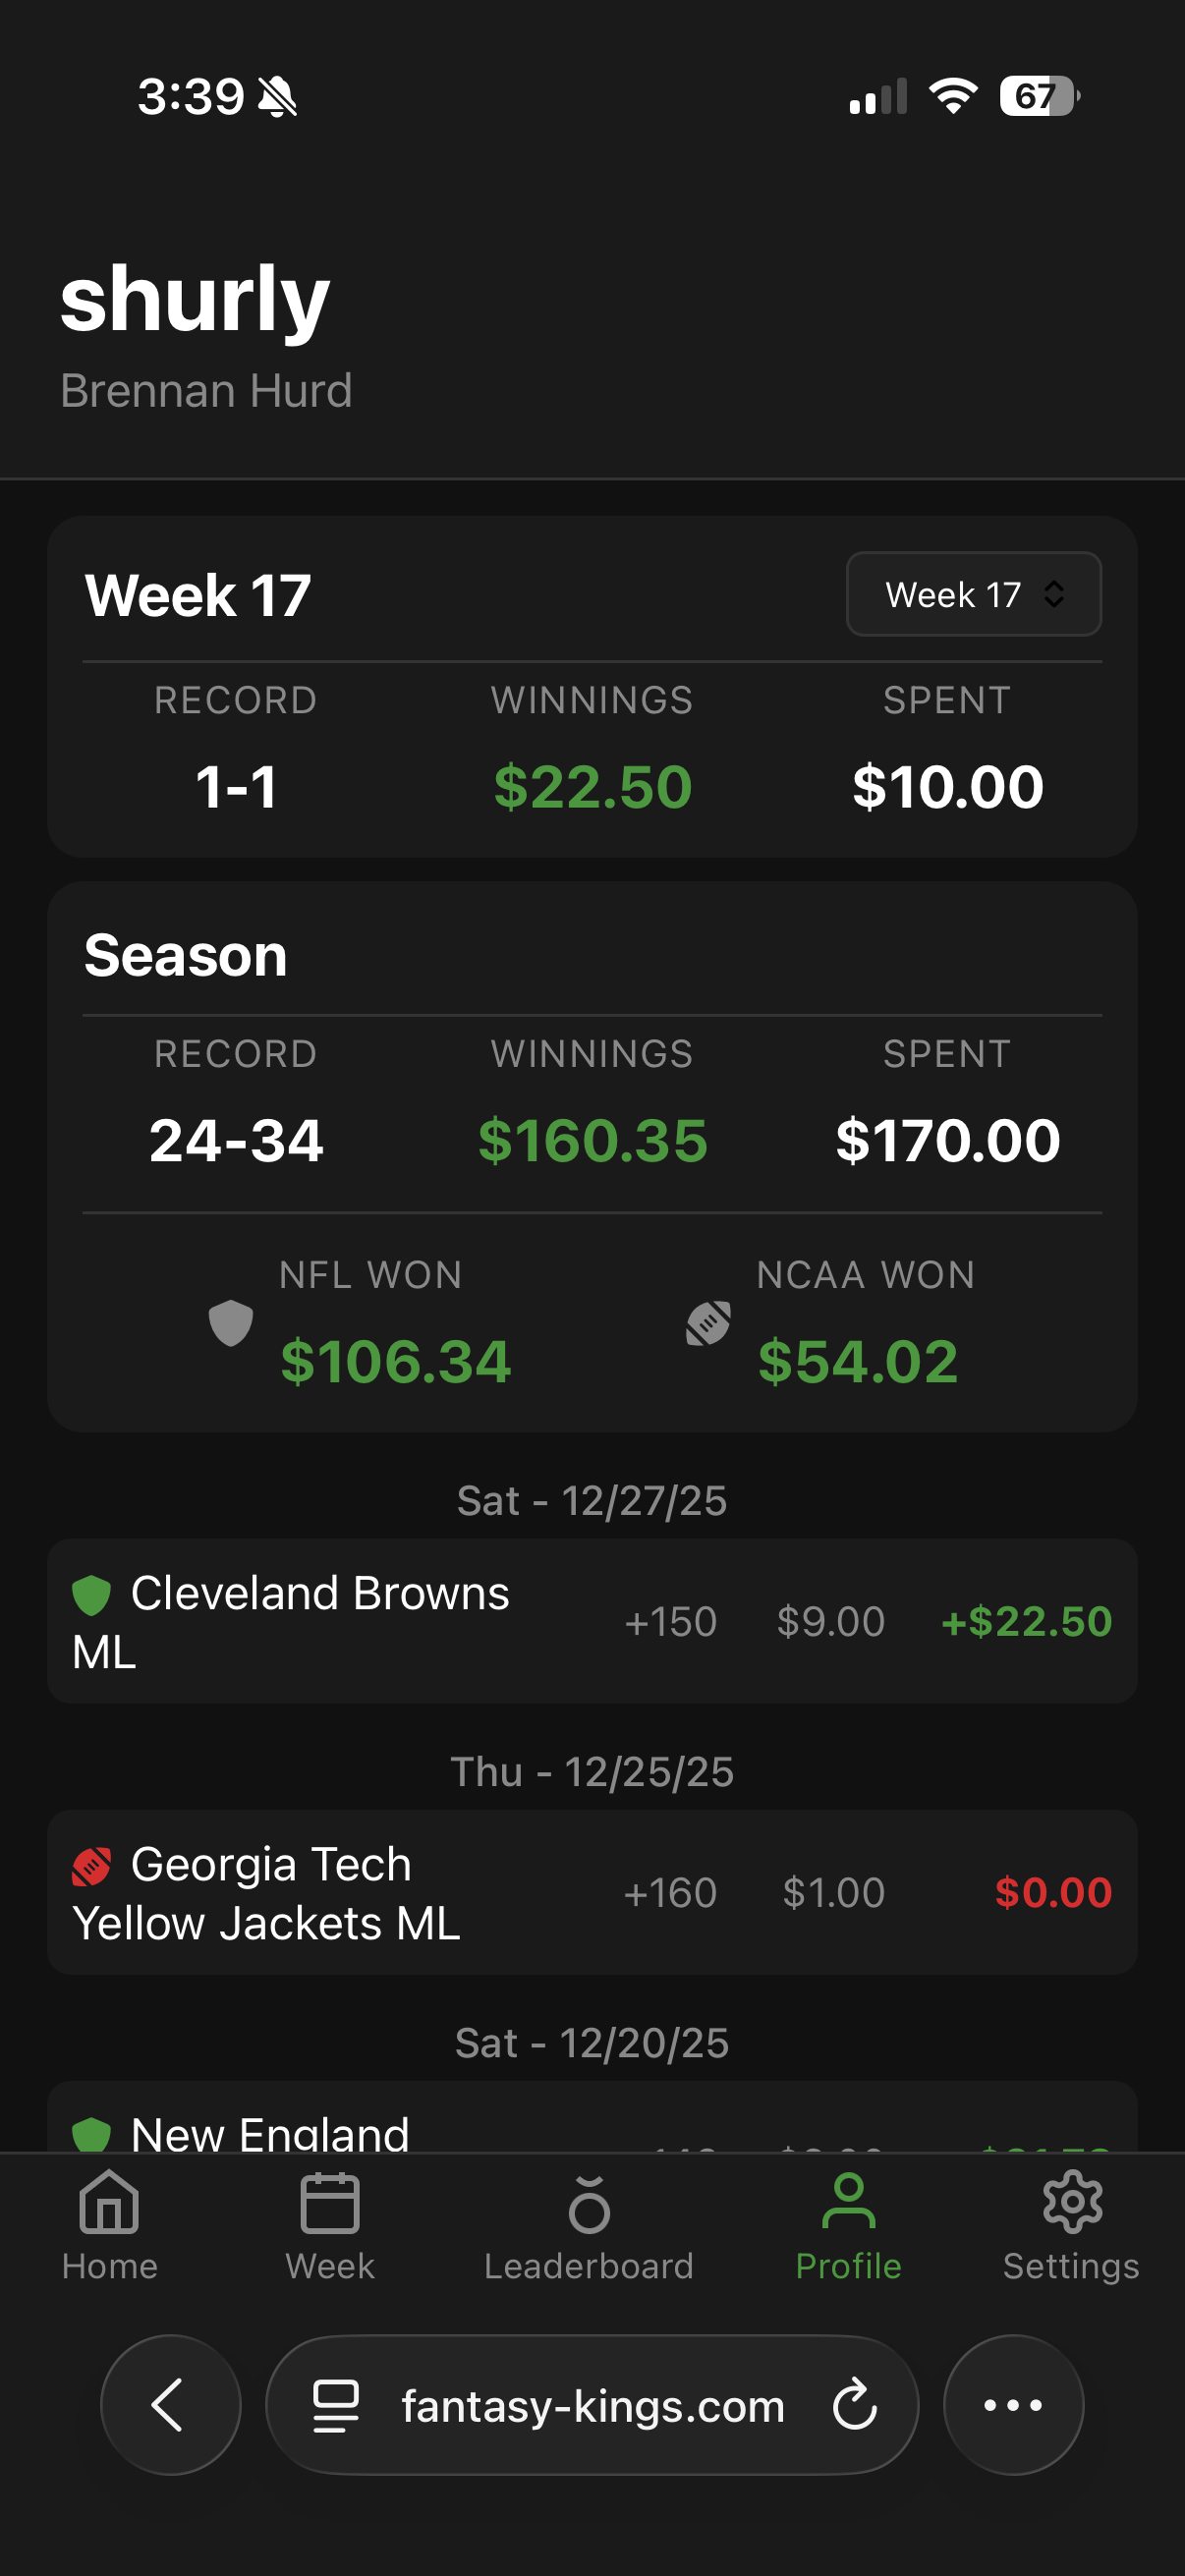Open the browser three-dot menu

point(1013,2405)
